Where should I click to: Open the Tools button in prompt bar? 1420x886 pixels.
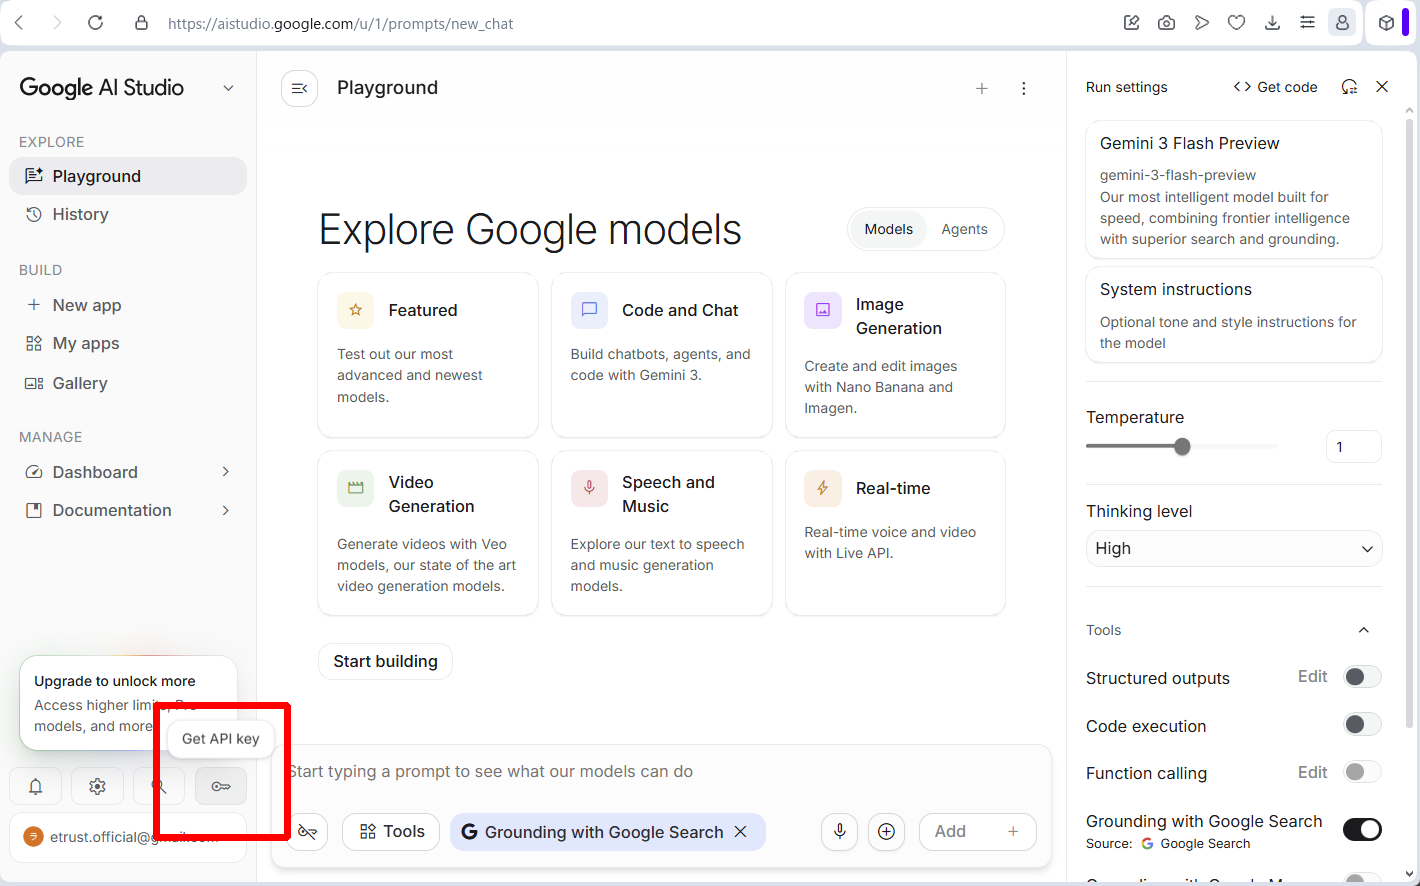[x=391, y=831]
